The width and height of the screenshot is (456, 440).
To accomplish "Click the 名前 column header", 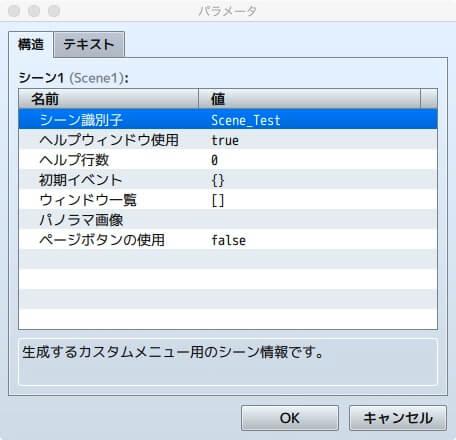I will pos(109,99).
